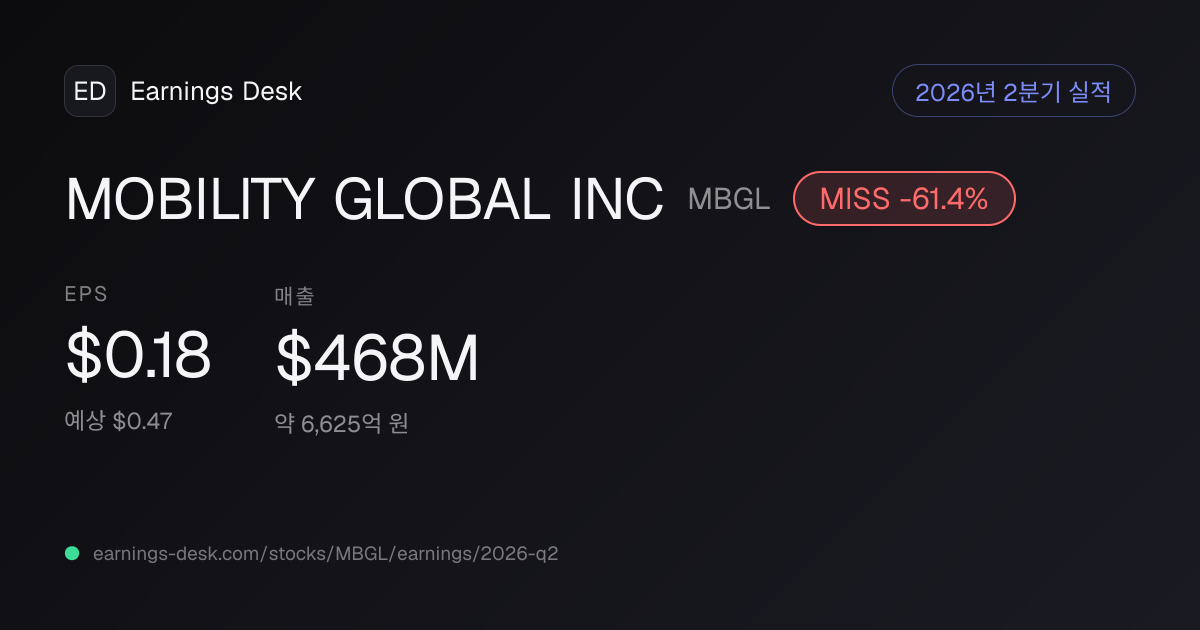Click the MOBILITY GLOBAL INC heading

365,199
